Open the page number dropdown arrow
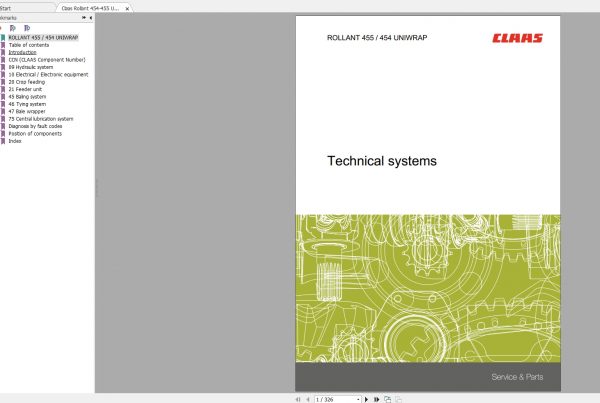 tap(358, 400)
